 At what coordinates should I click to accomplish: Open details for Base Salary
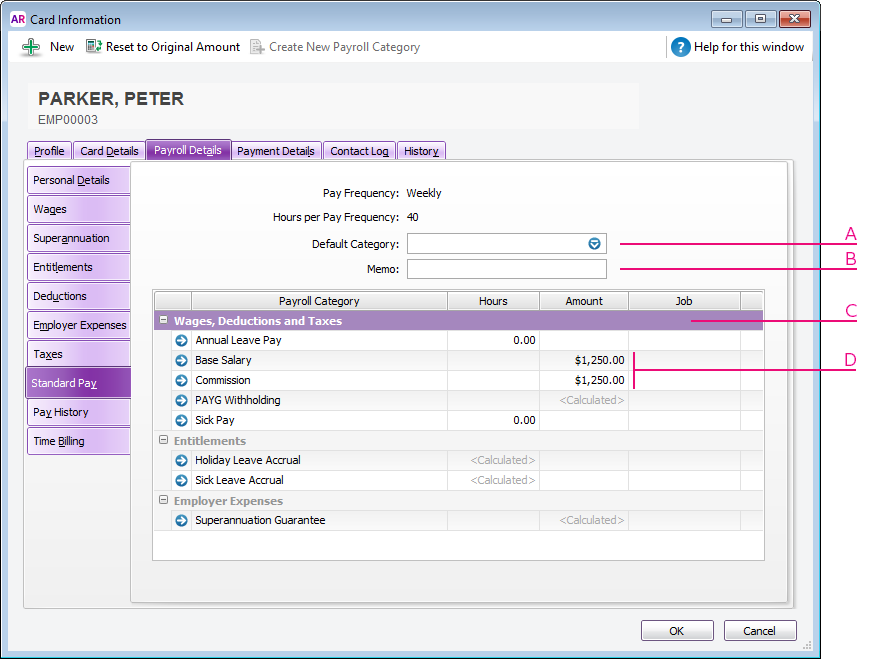coord(181,360)
